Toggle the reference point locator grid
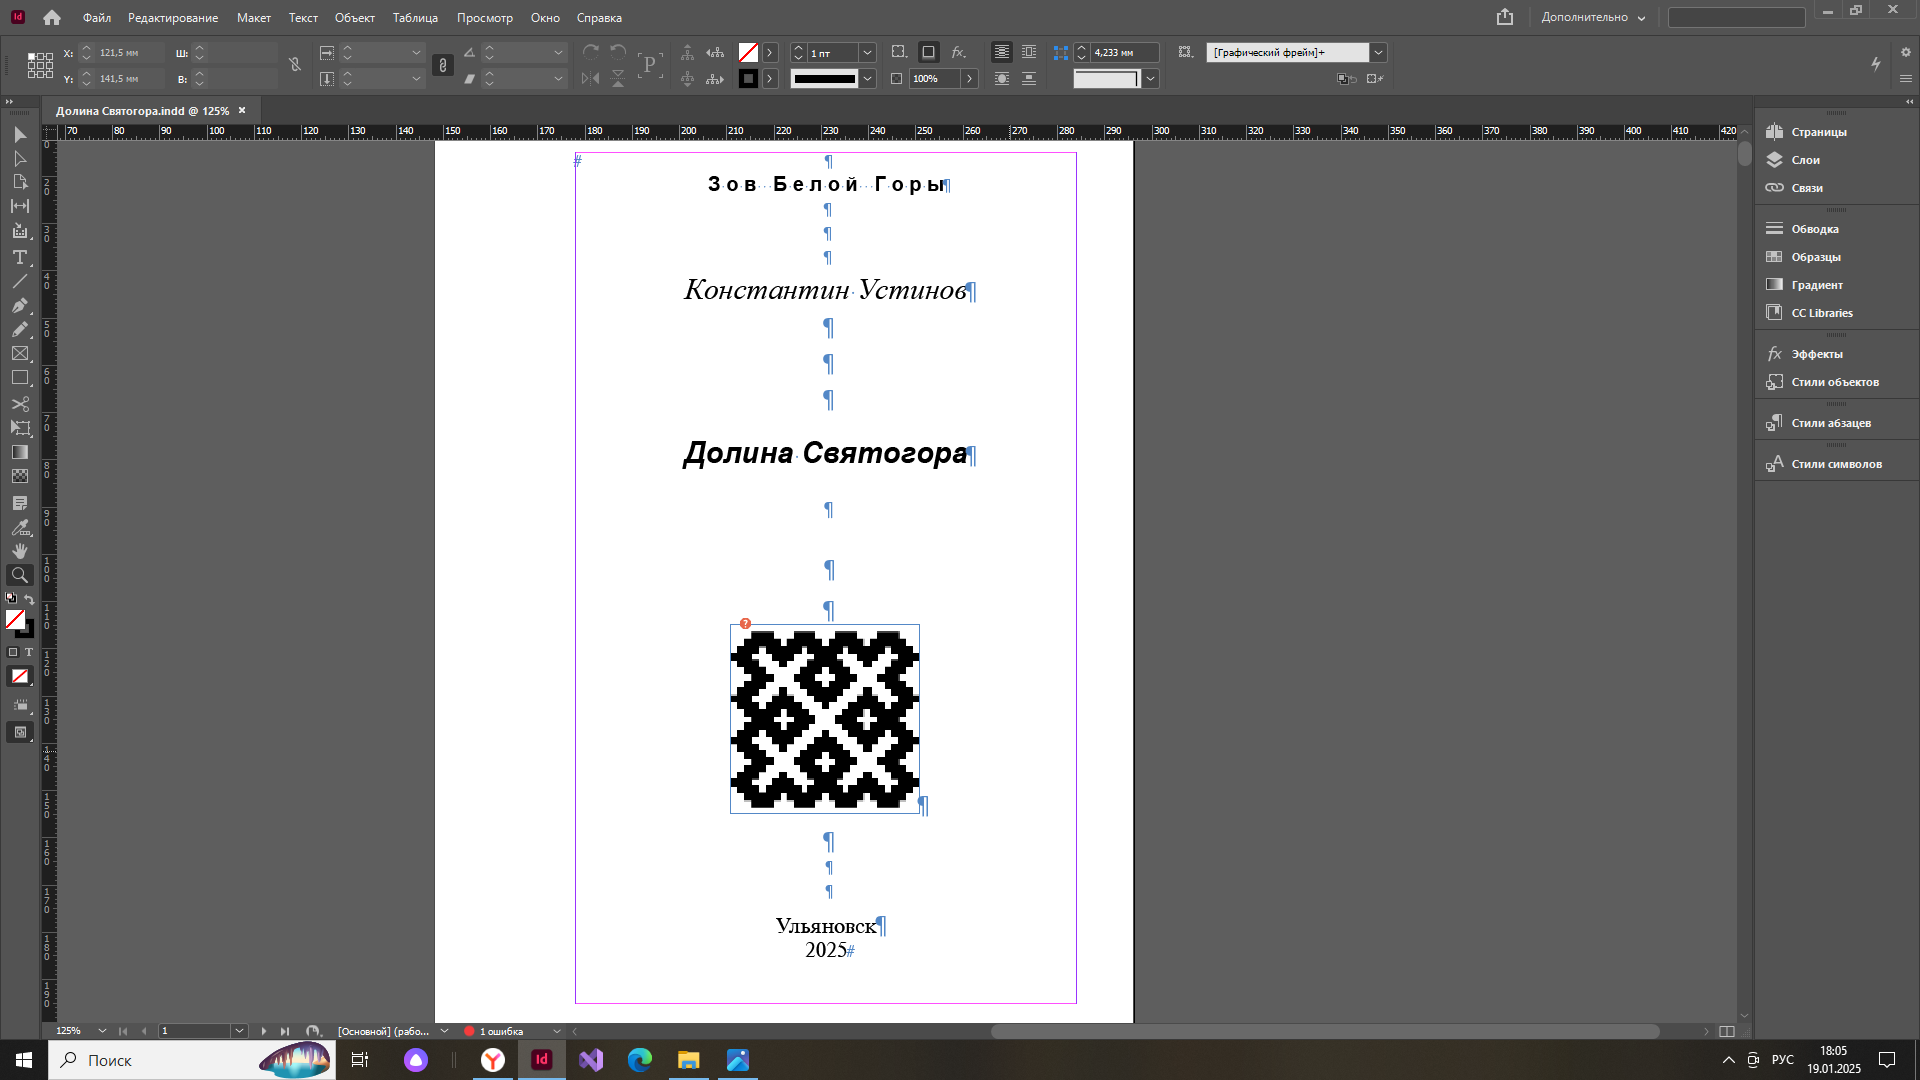 40,65
